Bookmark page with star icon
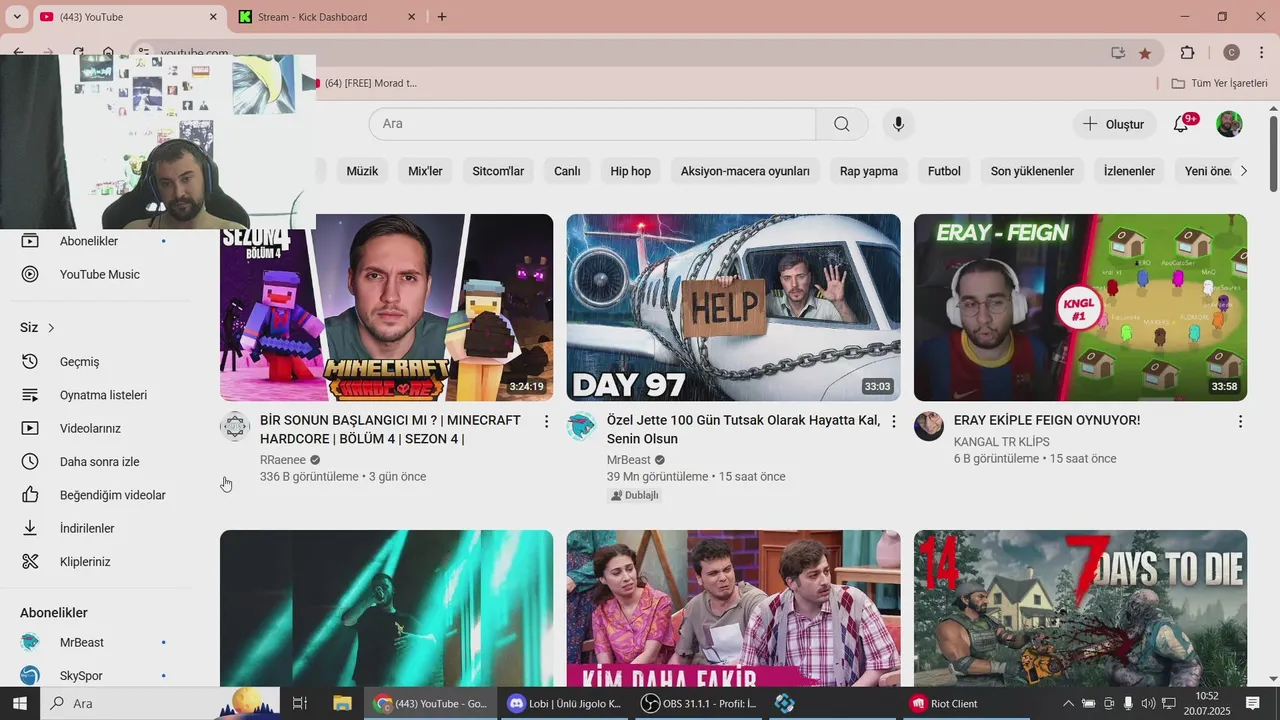Screen dimensions: 1280x720 (x=1145, y=53)
